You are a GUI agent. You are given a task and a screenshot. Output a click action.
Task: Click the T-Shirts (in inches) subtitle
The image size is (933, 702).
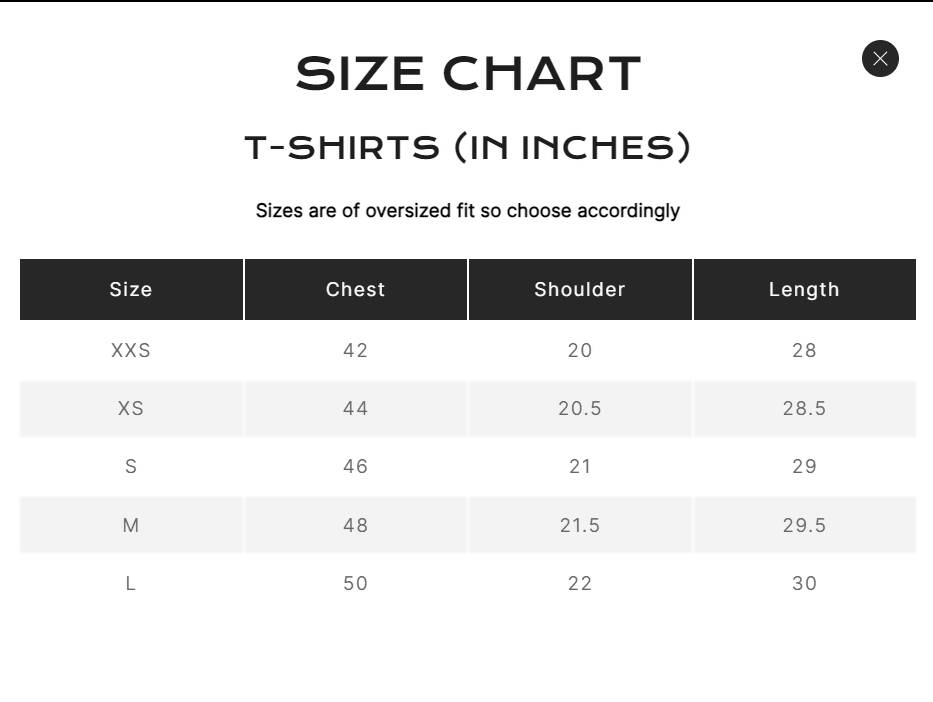click(468, 147)
